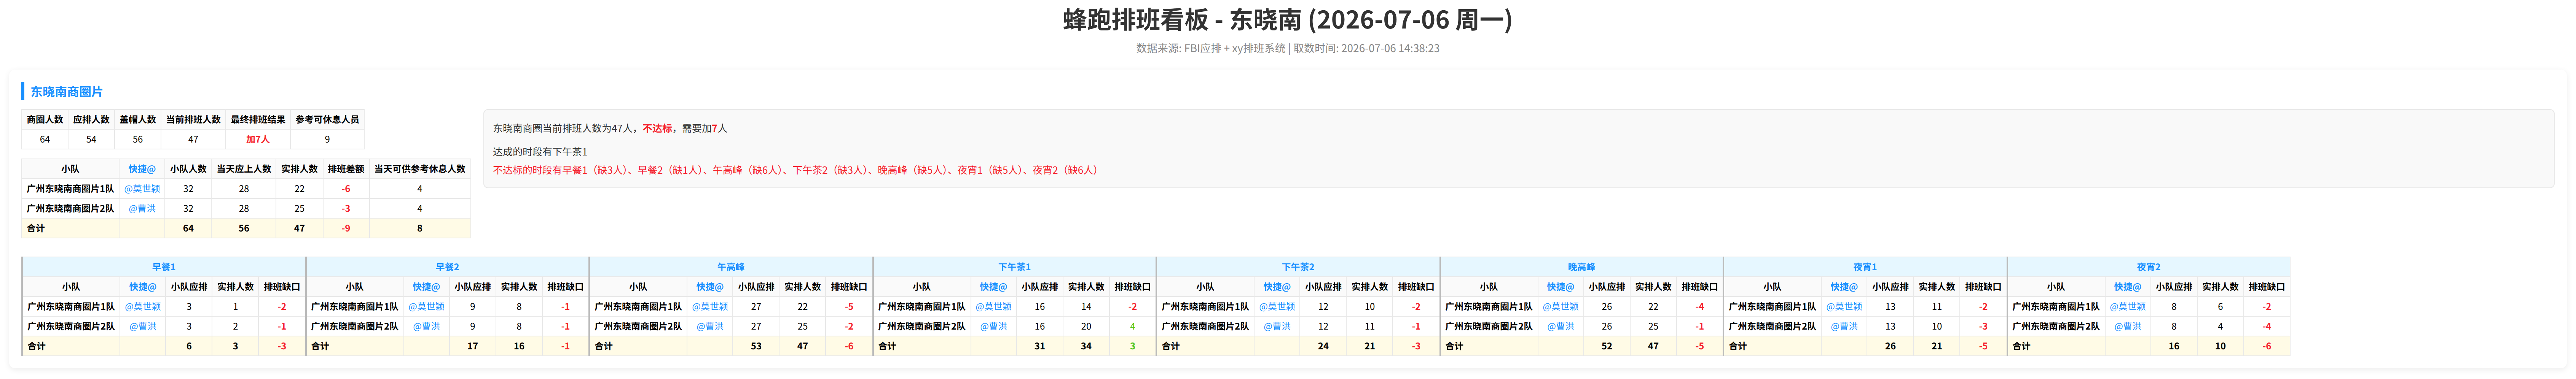Click the 快捷@ header in the 午高峰 table
This screenshot has height=379, width=2576.
pos(710,287)
